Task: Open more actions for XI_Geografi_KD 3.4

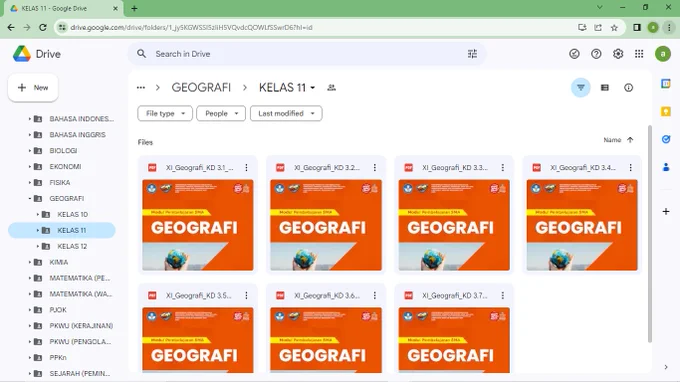Action: pyautogui.click(x=631, y=167)
